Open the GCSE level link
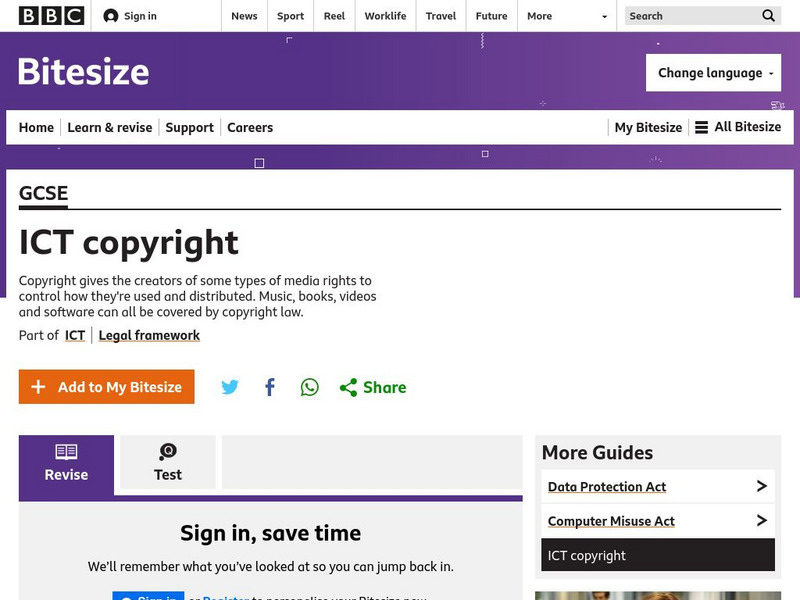The width and height of the screenshot is (800, 600). (x=43, y=193)
